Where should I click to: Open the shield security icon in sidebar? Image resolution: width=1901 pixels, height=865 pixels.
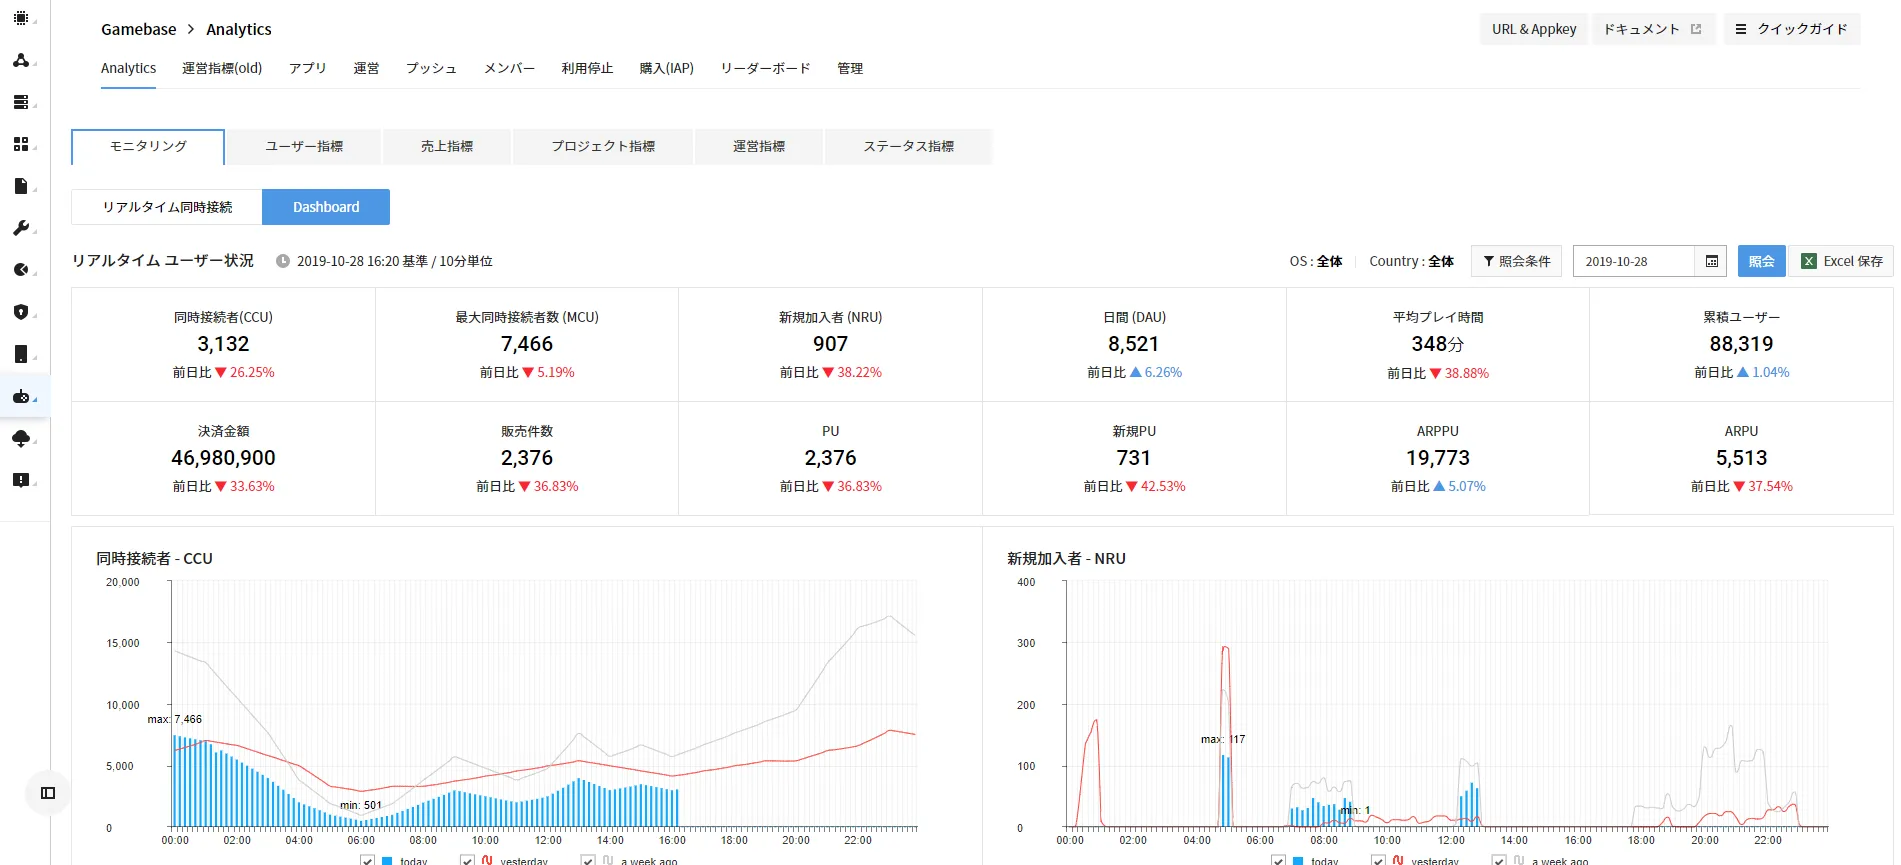(21, 312)
